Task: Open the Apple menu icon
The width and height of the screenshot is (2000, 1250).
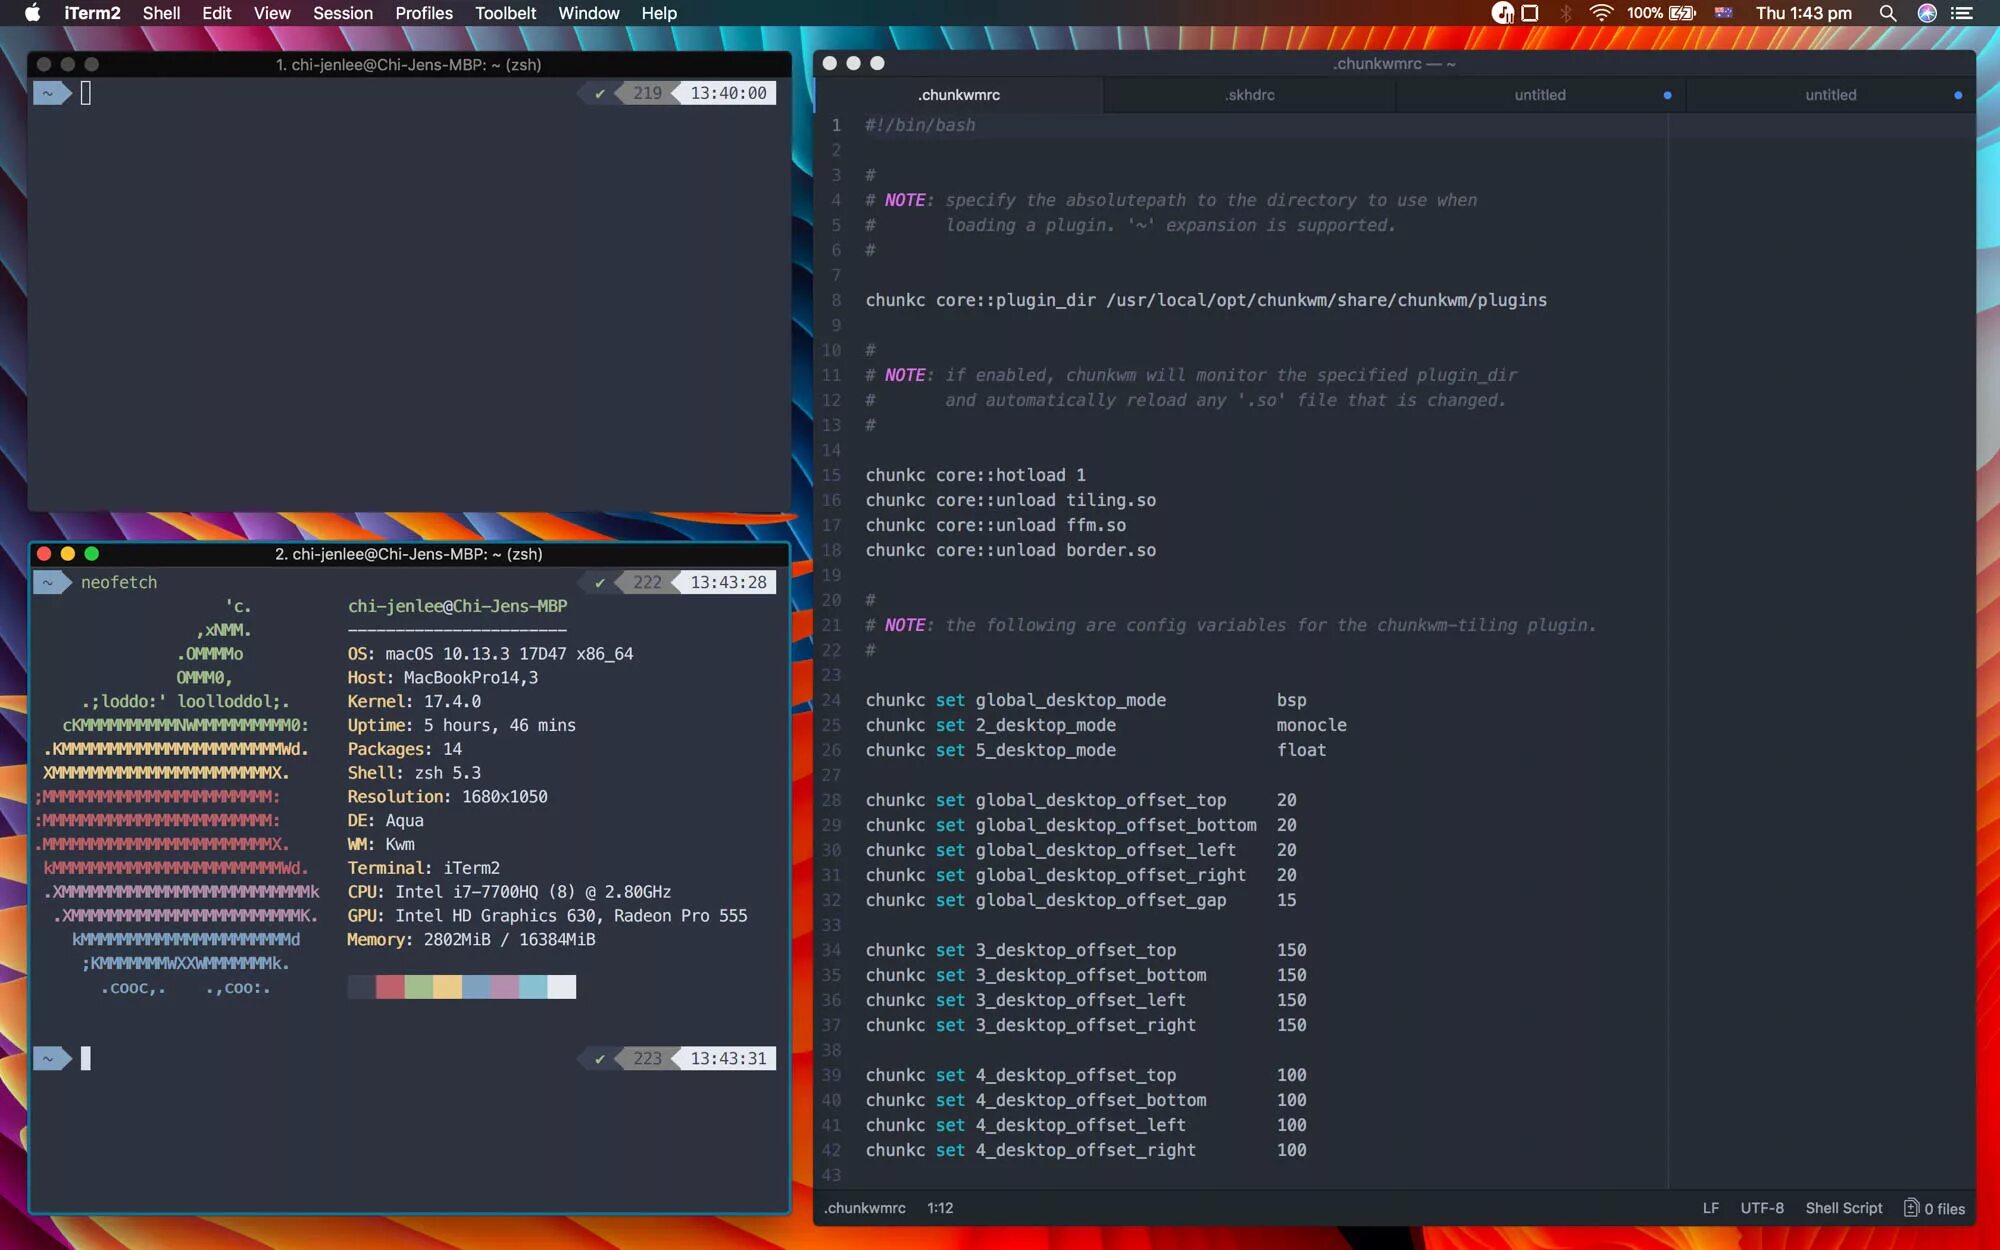Action: (32, 13)
